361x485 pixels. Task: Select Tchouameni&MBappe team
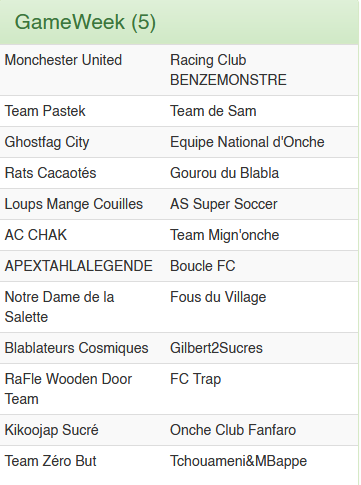(239, 462)
